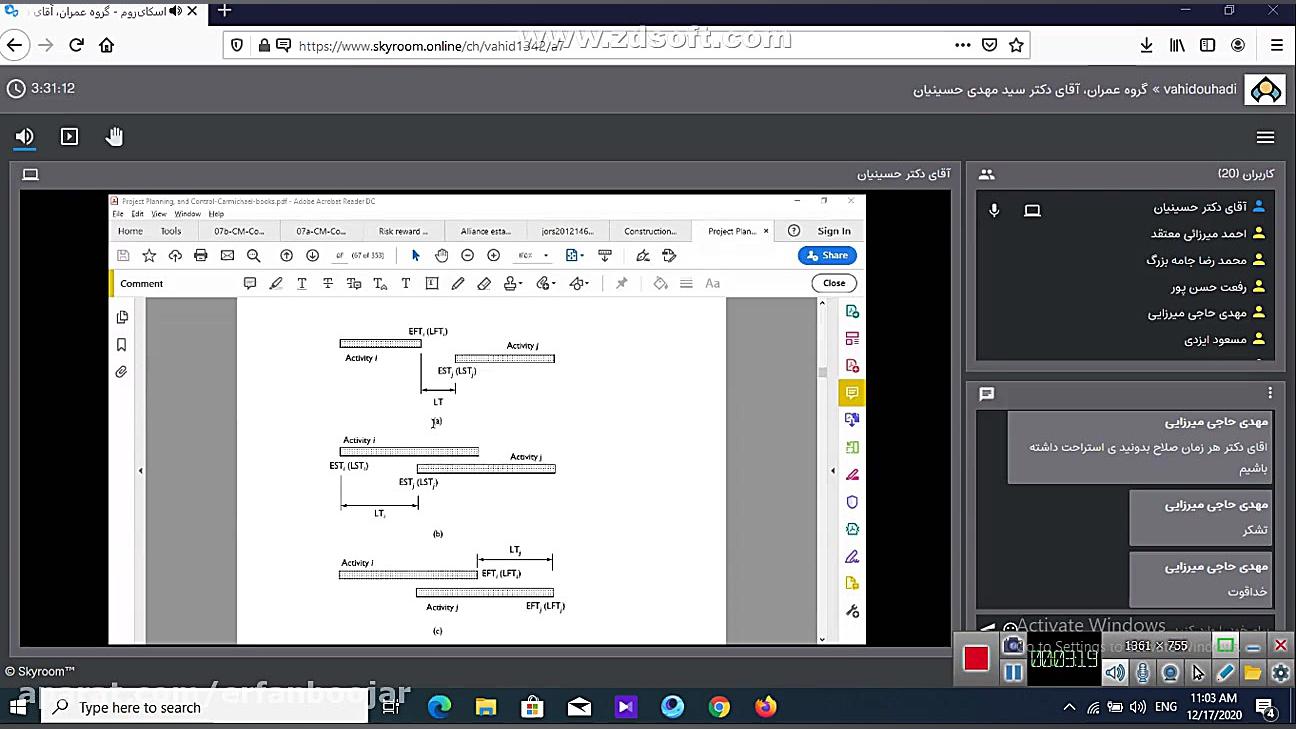
Task: Click the skyroom.online address bar
Action: 600,45
